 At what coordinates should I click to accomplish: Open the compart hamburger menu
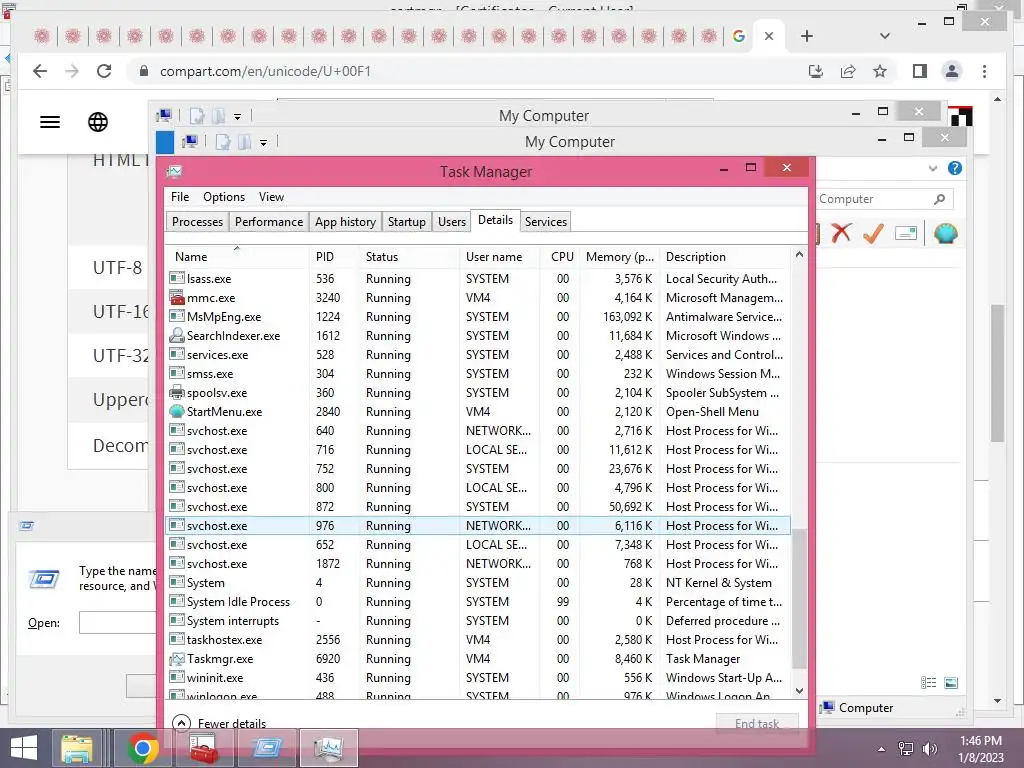[x=50, y=121]
